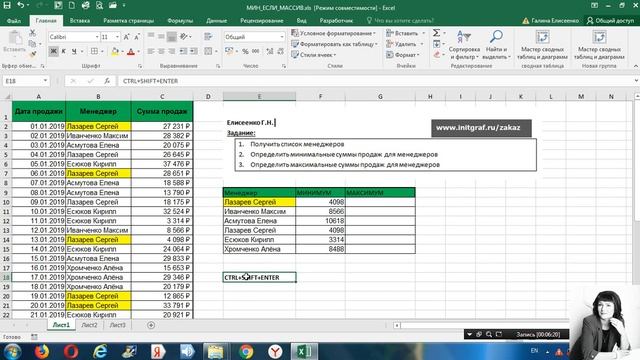The image size is (640, 360).
Task: Open Sort and Filter (Сортировка и фильтр)
Action: [464, 45]
